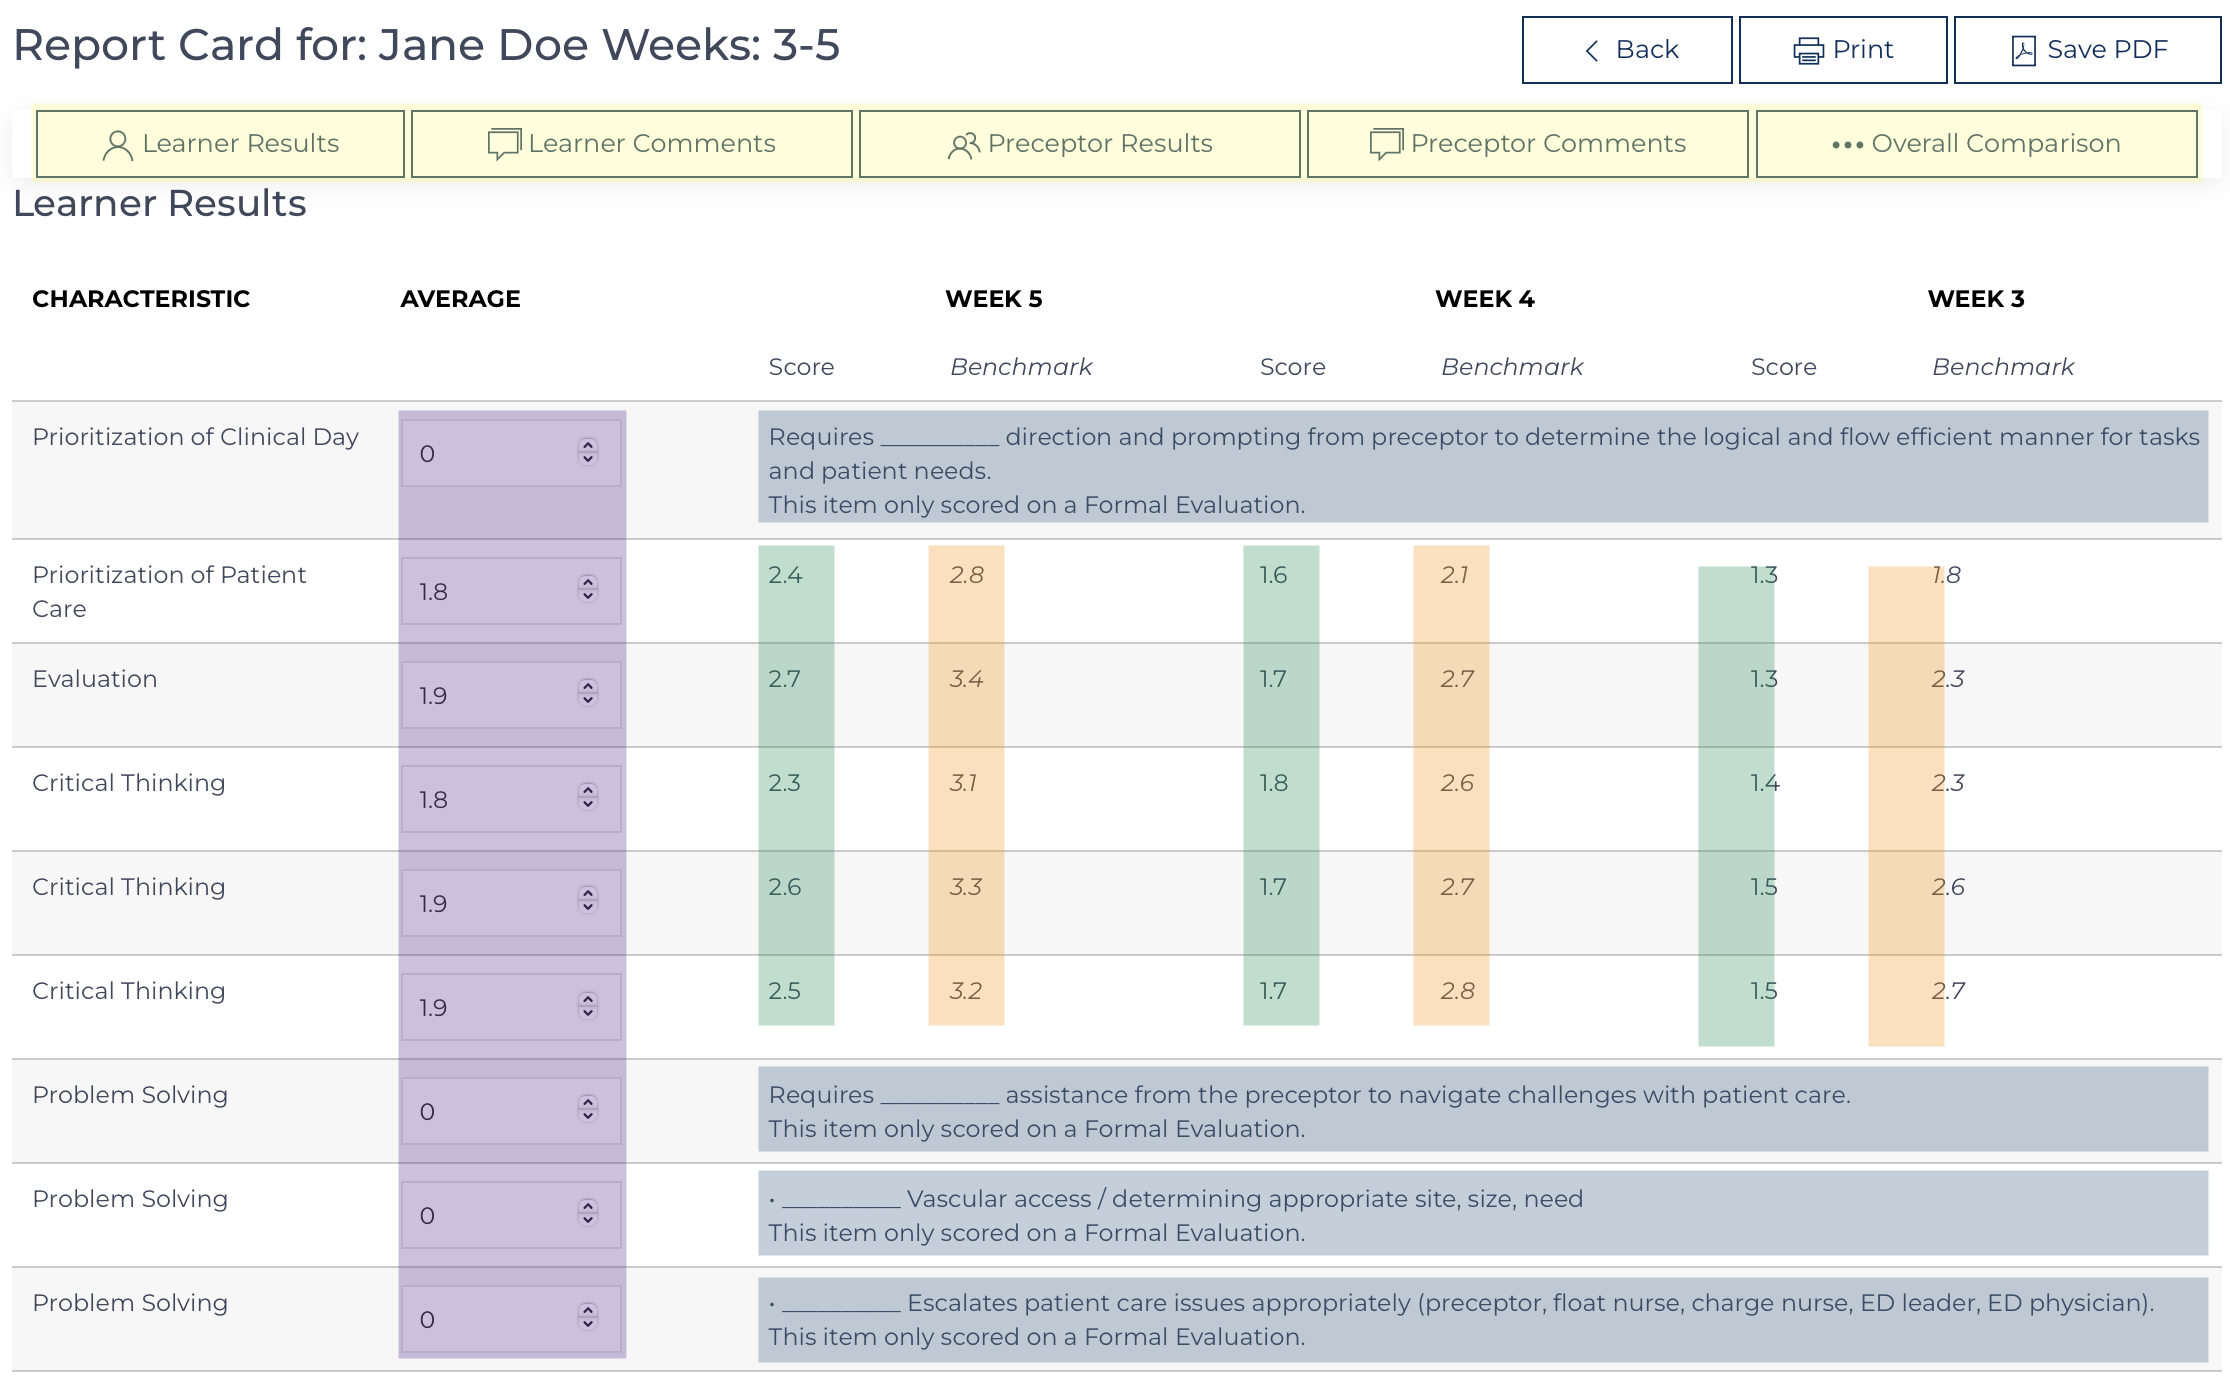The width and height of the screenshot is (2230, 1380).
Task: Click the Week 5 benchmark 3.3 value
Action: coord(966,887)
